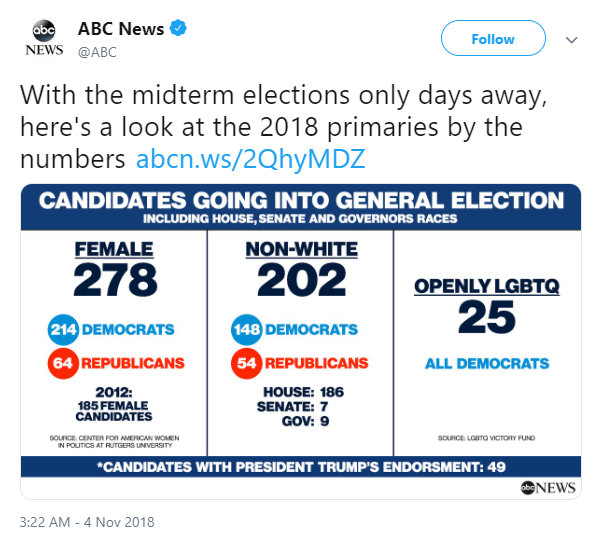Click the blue verified badge
Screen dimensions: 607x542
click(178, 28)
